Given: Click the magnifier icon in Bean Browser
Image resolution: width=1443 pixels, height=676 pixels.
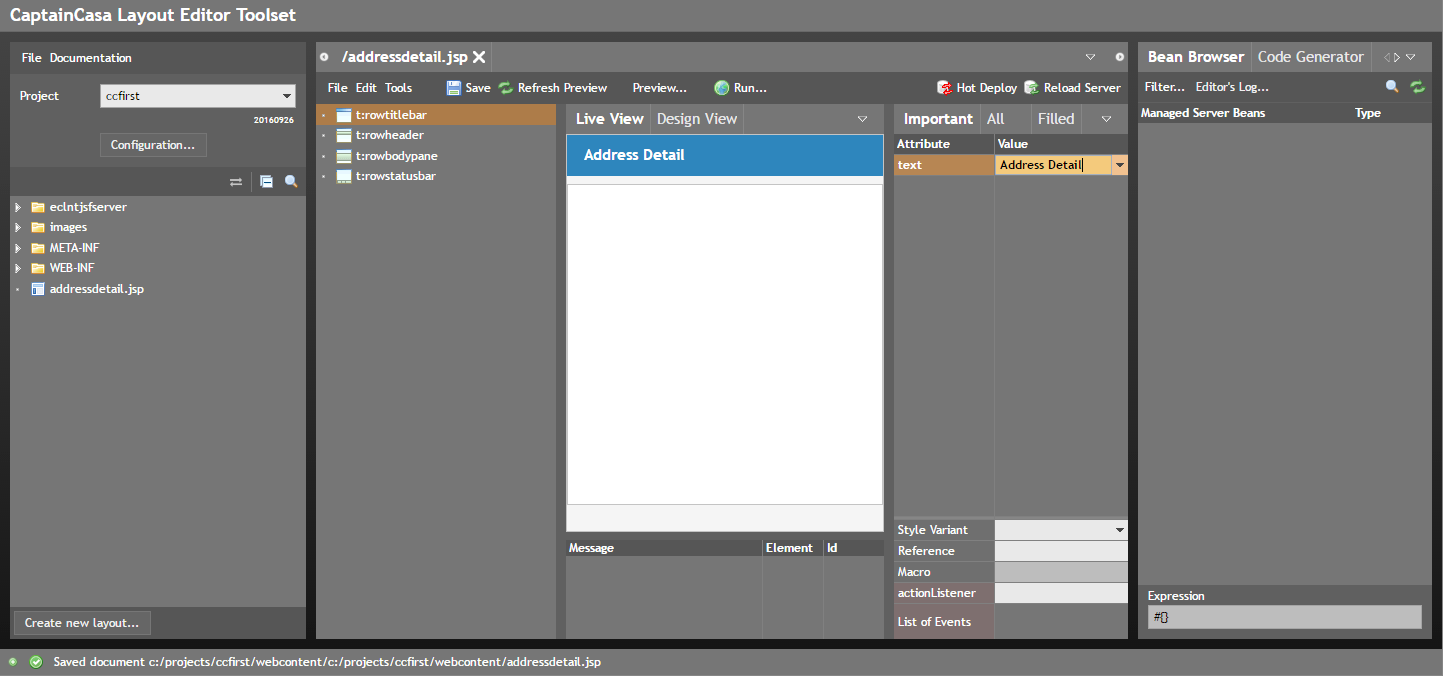Looking at the screenshot, I should click(x=1392, y=87).
